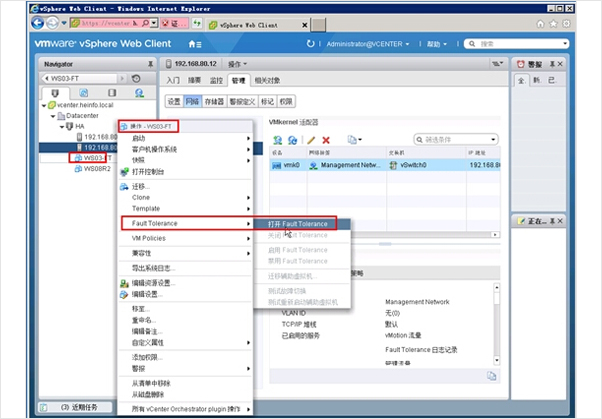The height and width of the screenshot is (419, 602).
Task: Switch to the Storage inventory tab
Action: (112, 93)
